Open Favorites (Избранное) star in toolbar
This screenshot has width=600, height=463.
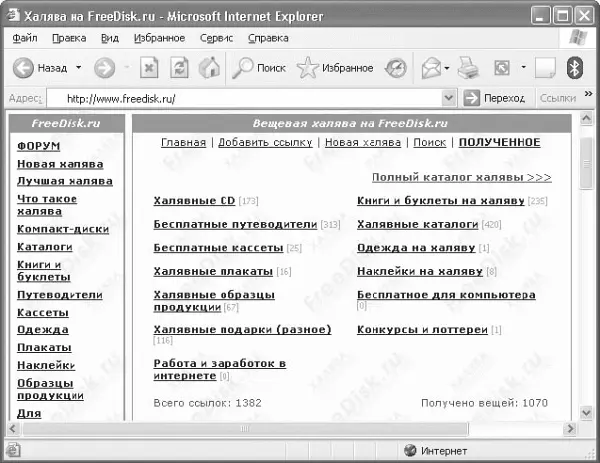click(x=335, y=68)
